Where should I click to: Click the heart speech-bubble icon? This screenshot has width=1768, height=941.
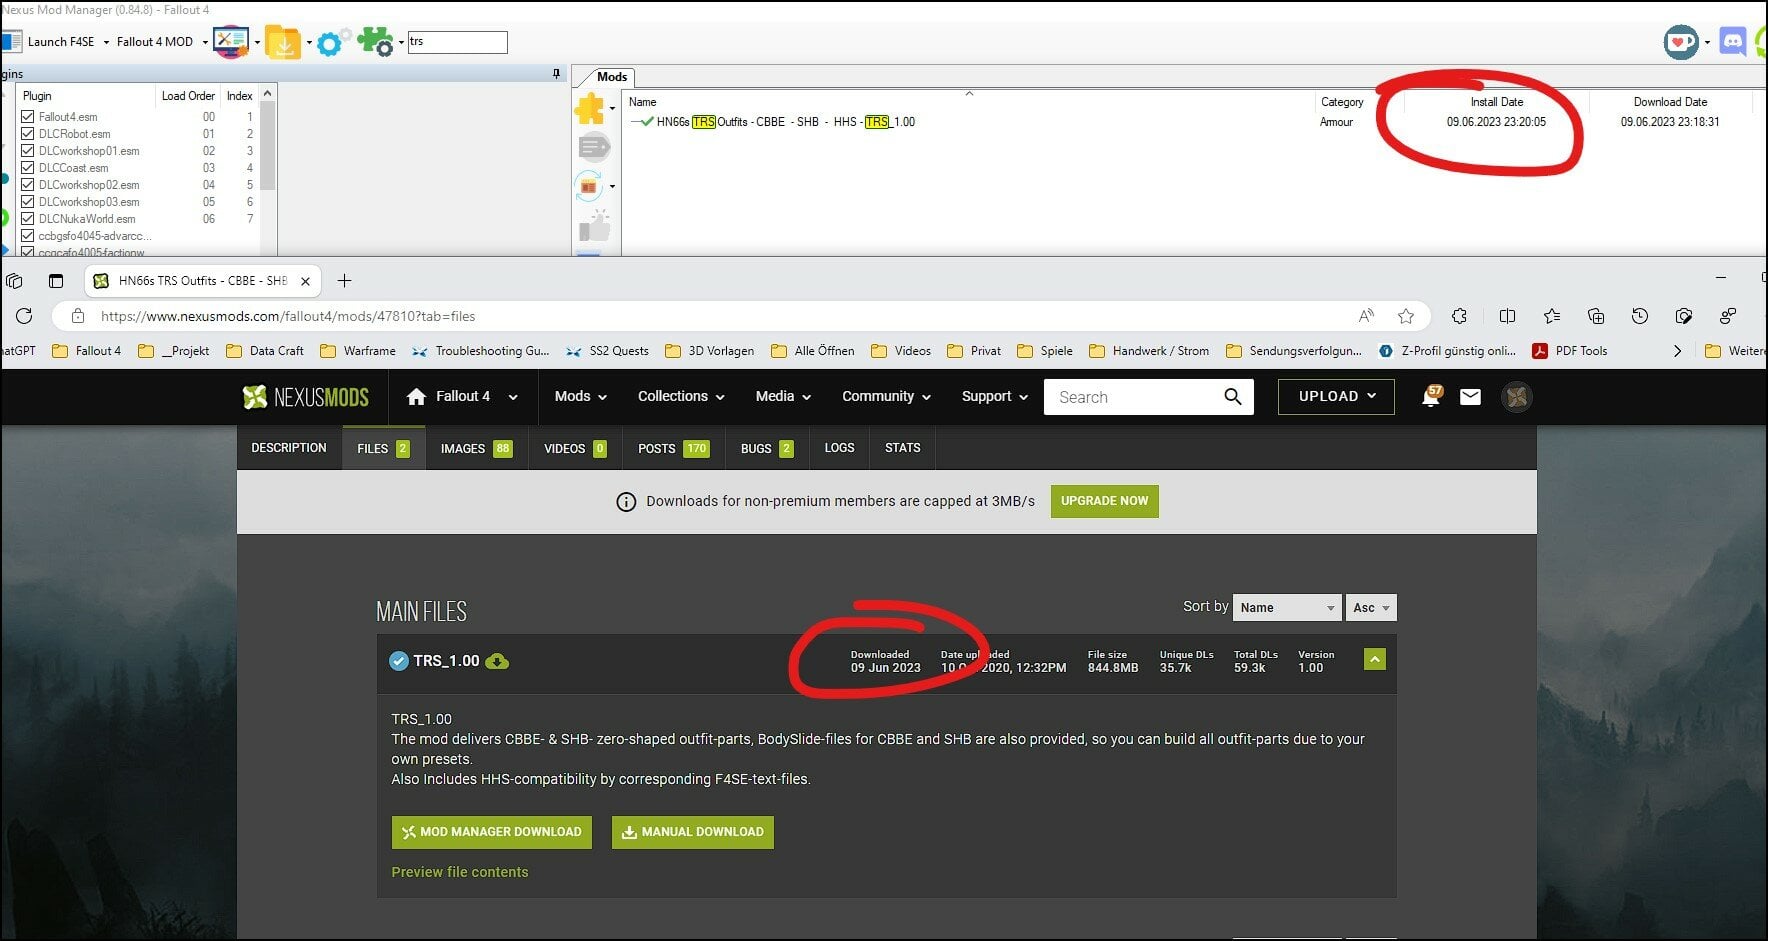(x=1681, y=42)
